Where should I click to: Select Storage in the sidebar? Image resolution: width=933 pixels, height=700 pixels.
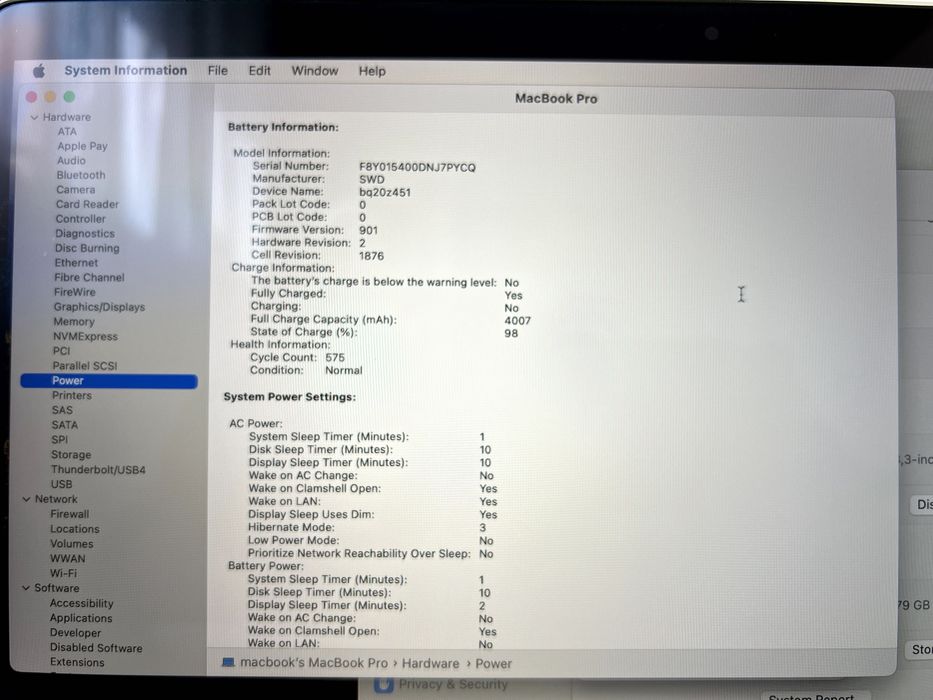coord(71,455)
